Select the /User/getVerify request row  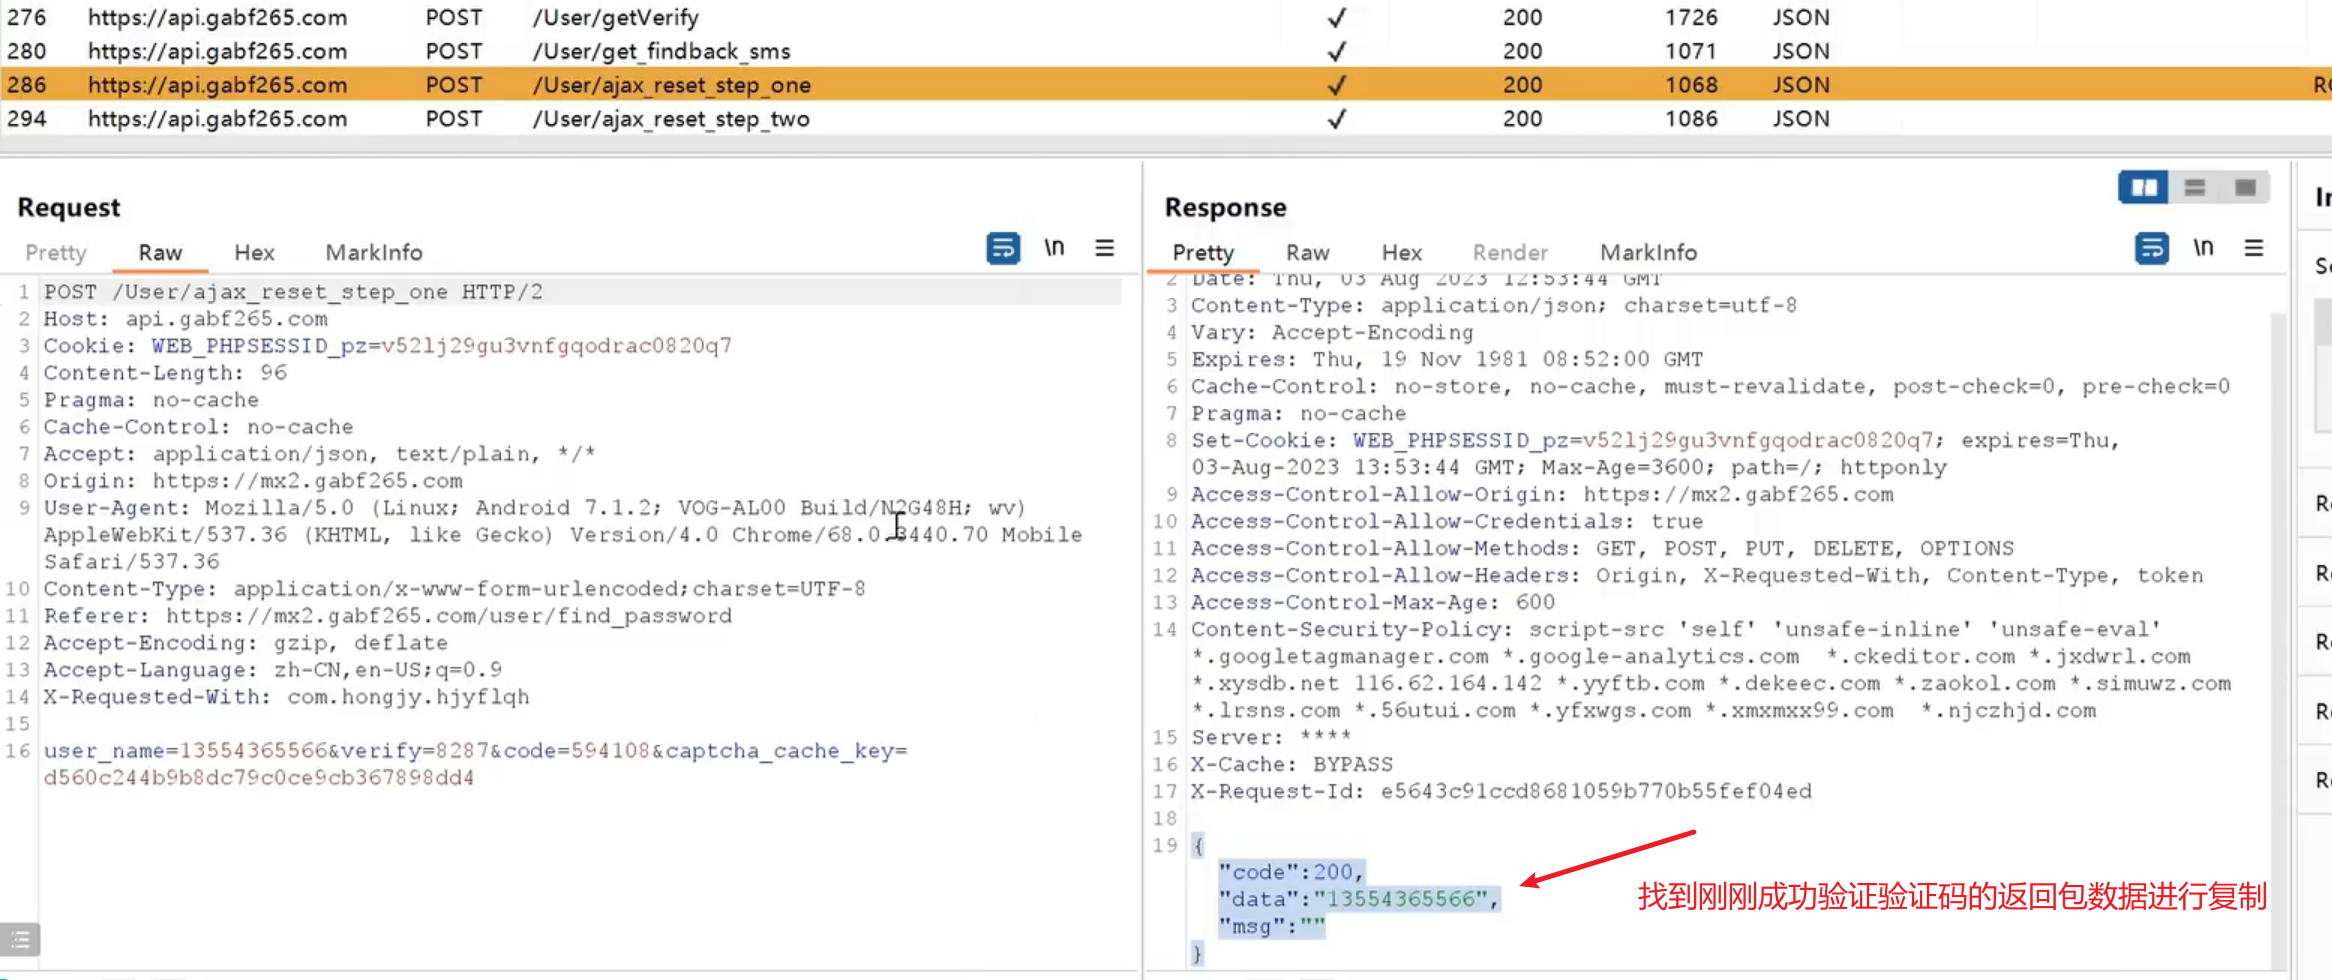[615, 18]
